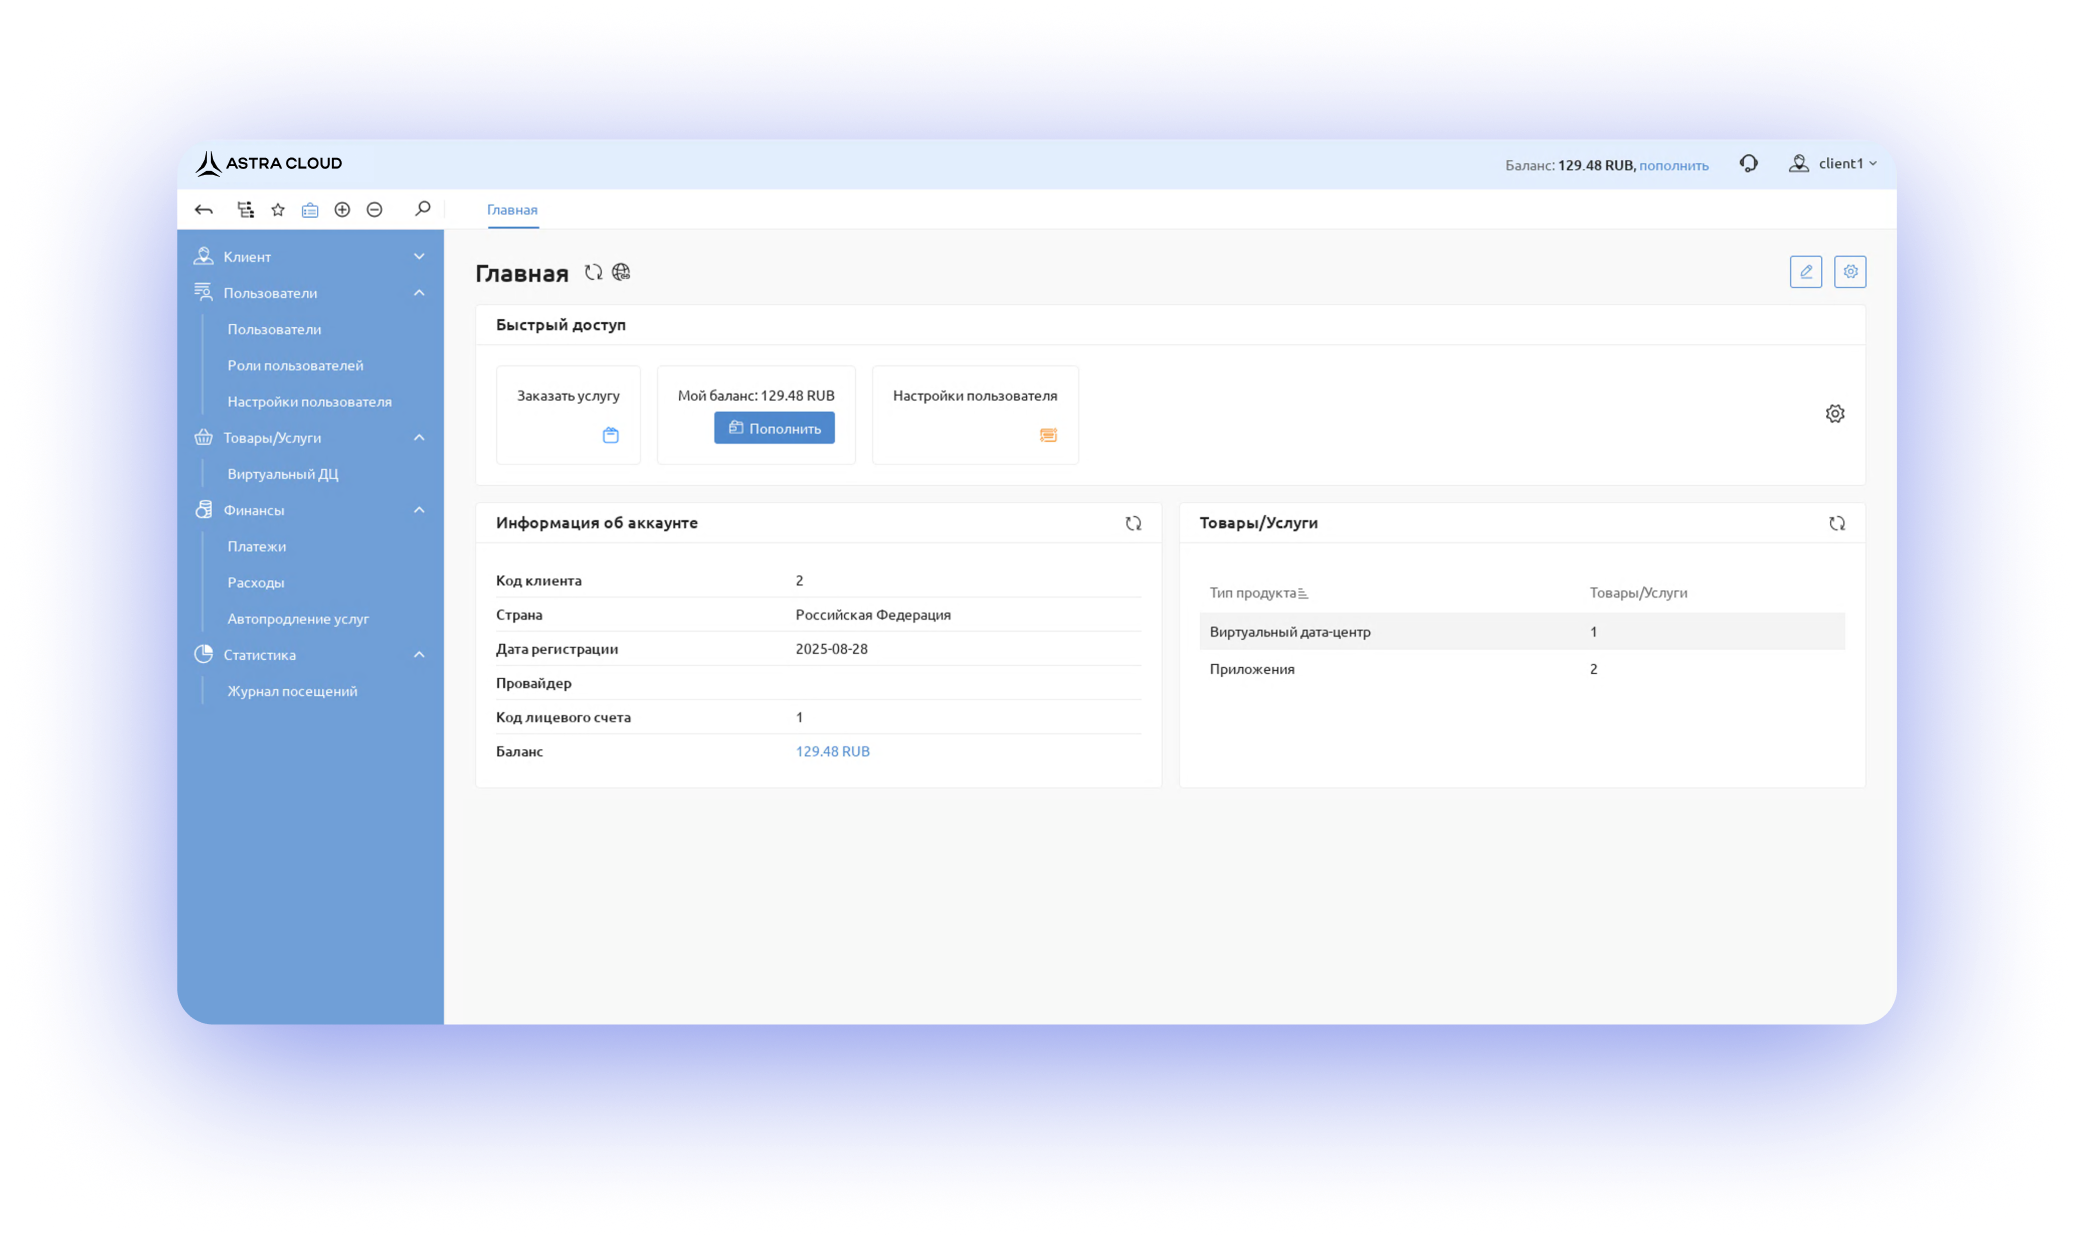Viewport: 2073px width, 1238px height.
Task: Collapse the Финансы section chevron
Action: pyautogui.click(x=419, y=510)
